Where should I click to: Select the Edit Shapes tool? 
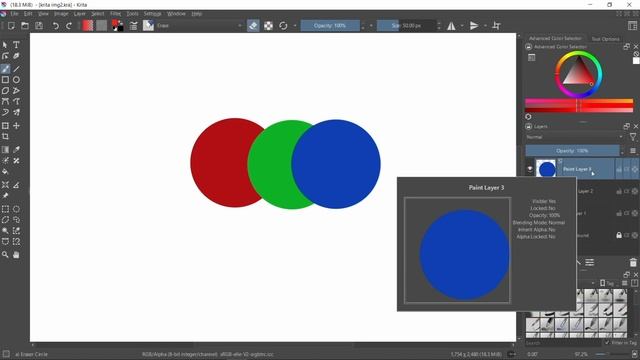(x=5, y=56)
